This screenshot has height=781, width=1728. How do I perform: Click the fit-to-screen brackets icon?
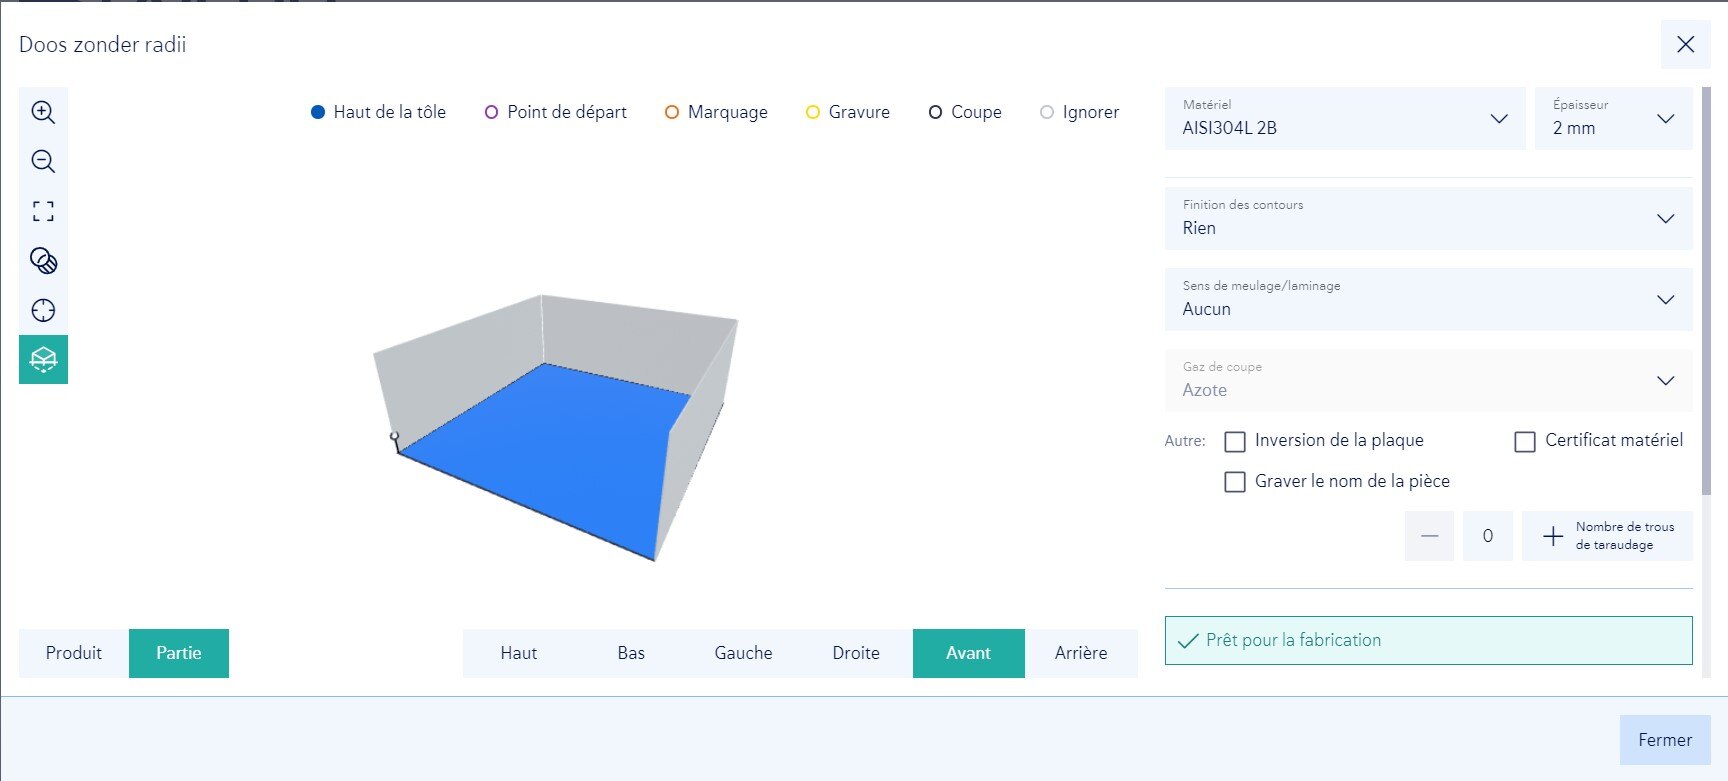click(x=43, y=211)
